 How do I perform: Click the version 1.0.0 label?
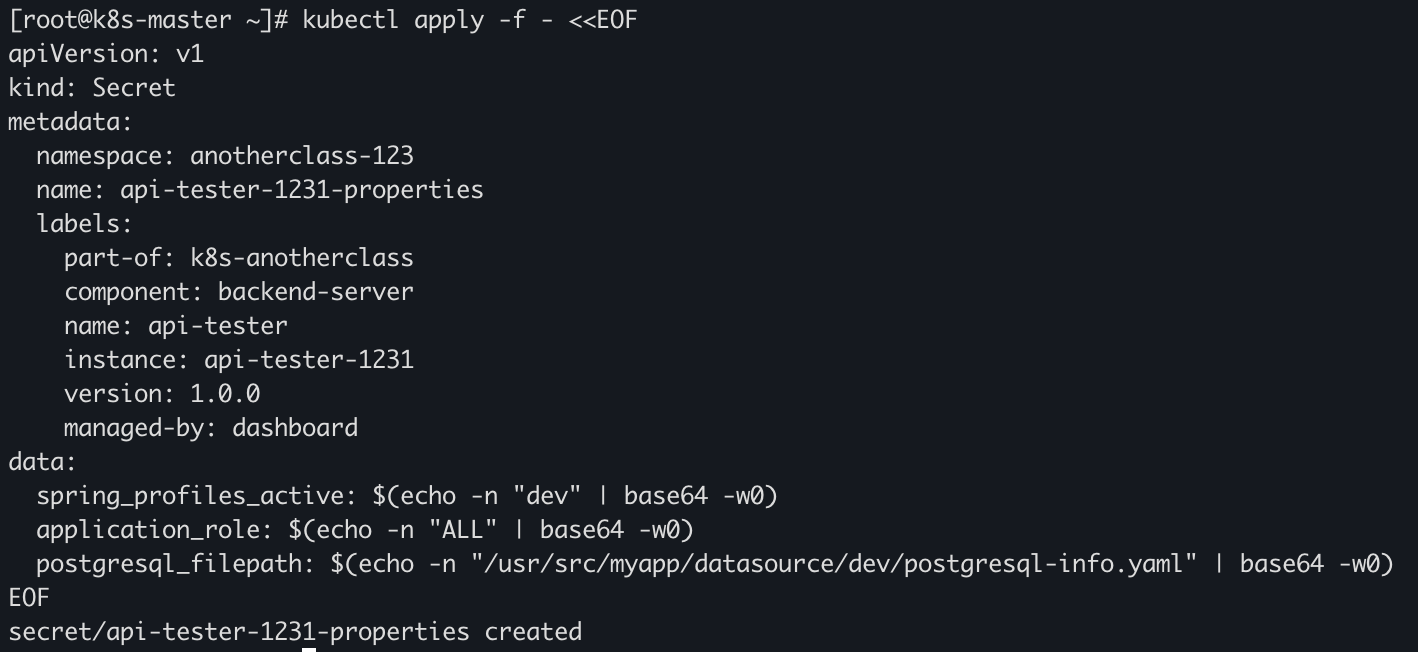(x=162, y=394)
